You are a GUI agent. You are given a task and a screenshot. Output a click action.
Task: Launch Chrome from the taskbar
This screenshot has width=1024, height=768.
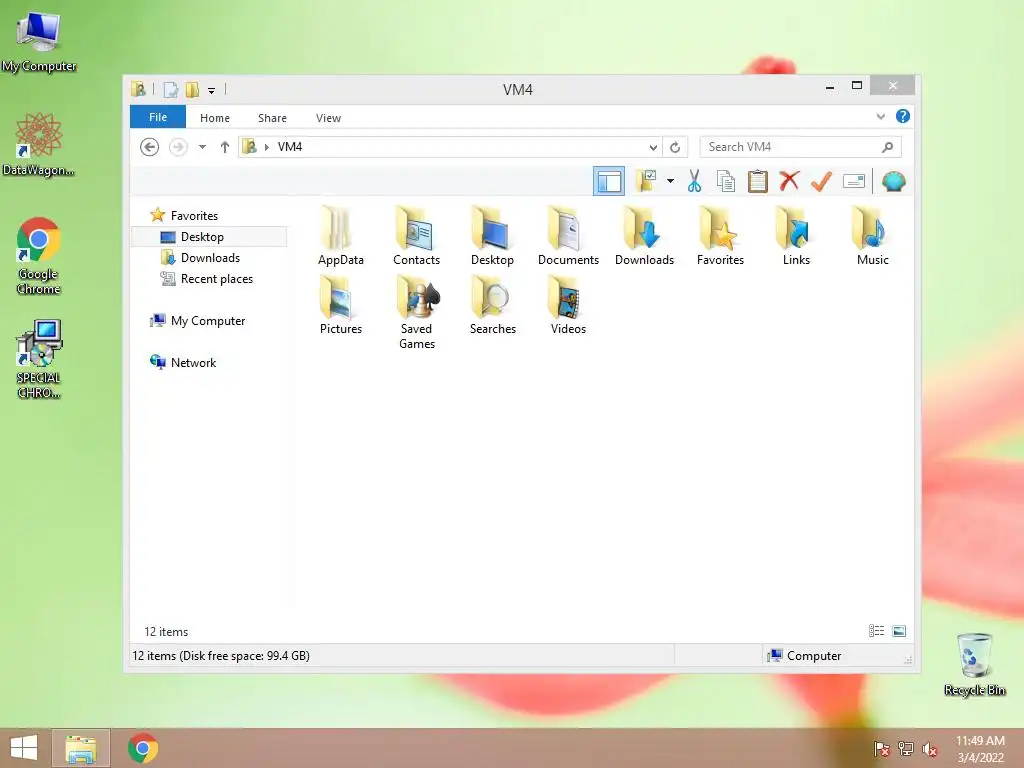(143, 748)
